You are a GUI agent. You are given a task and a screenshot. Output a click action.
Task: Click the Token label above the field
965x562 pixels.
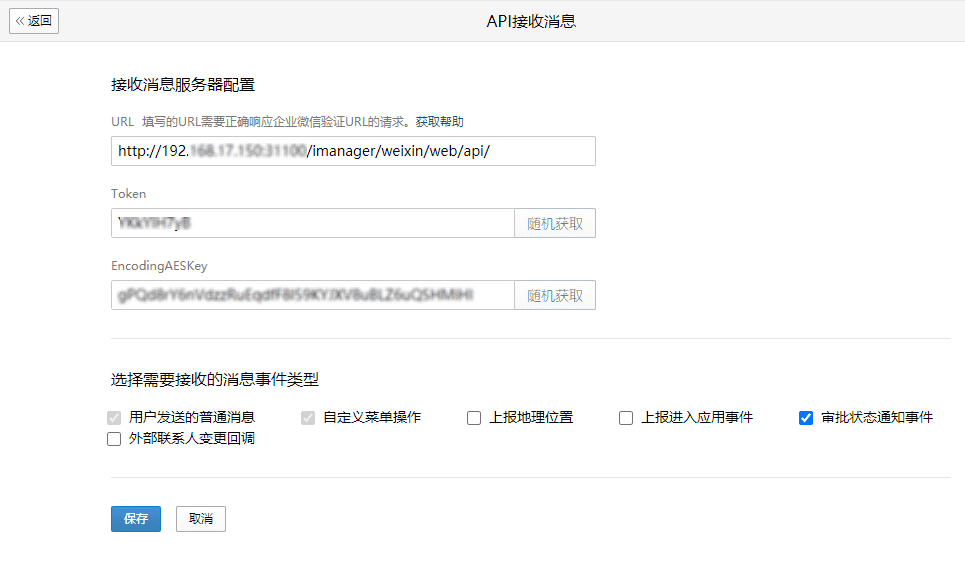coord(128,194)
